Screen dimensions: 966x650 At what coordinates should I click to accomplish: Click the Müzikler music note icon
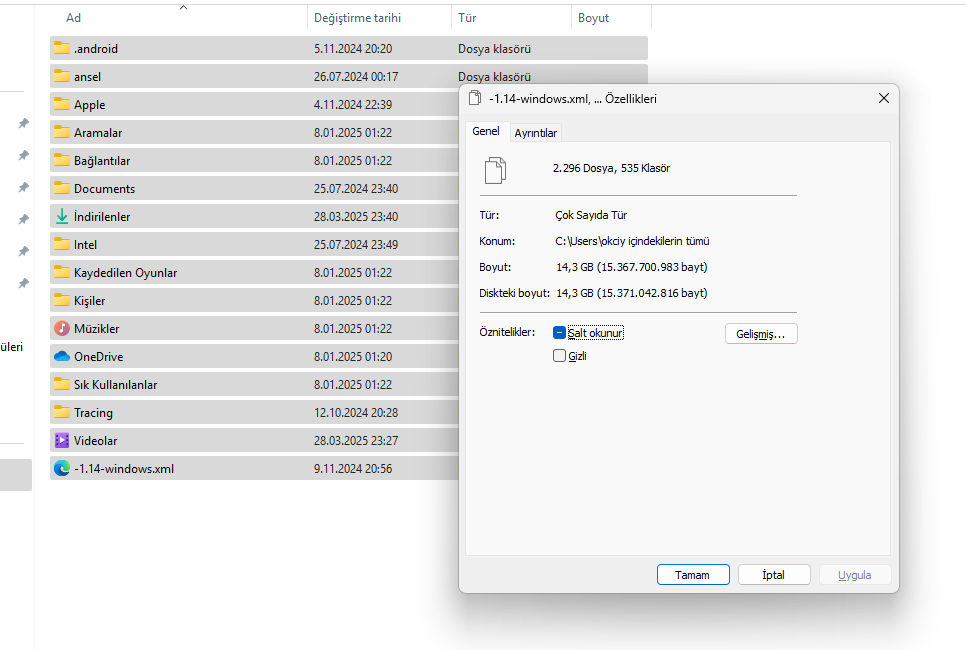point(62,328)
